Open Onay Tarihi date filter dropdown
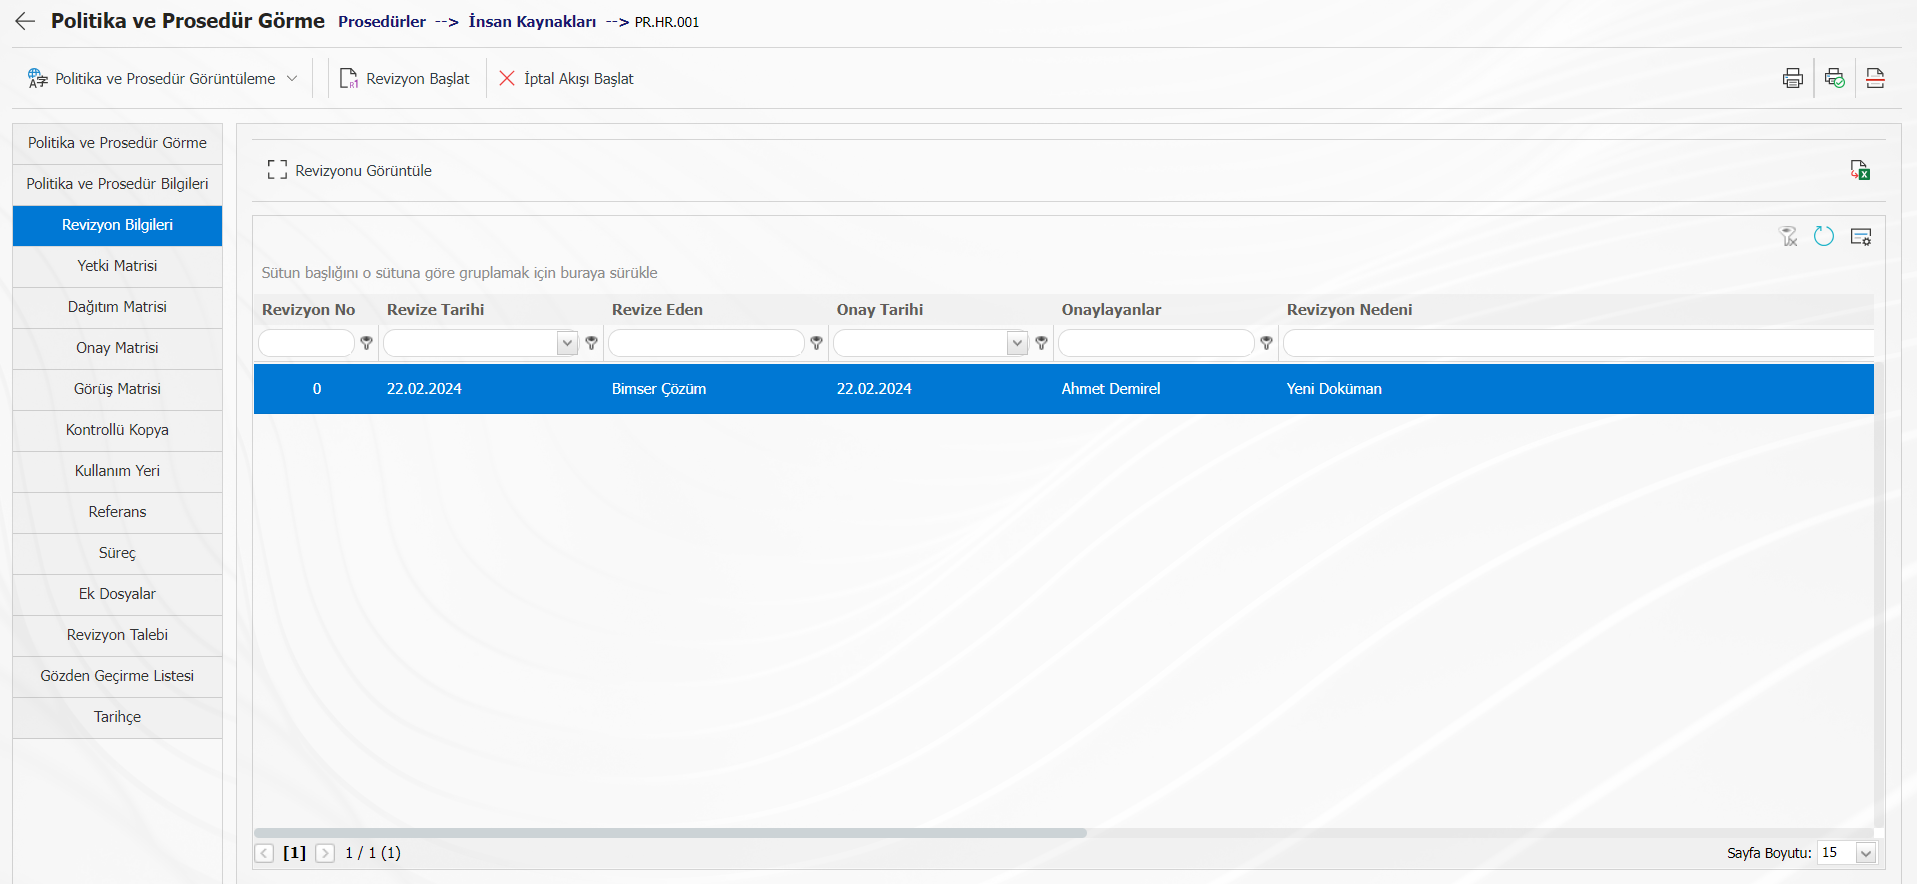 coord(1017,343)
